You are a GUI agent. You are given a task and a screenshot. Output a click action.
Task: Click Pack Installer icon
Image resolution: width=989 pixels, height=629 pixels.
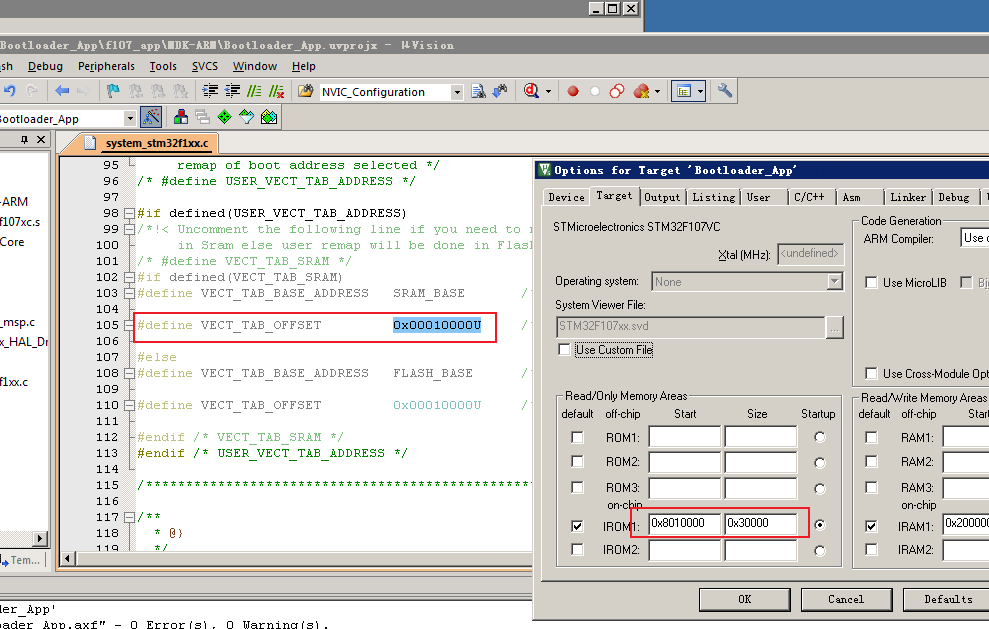(269, 117)
